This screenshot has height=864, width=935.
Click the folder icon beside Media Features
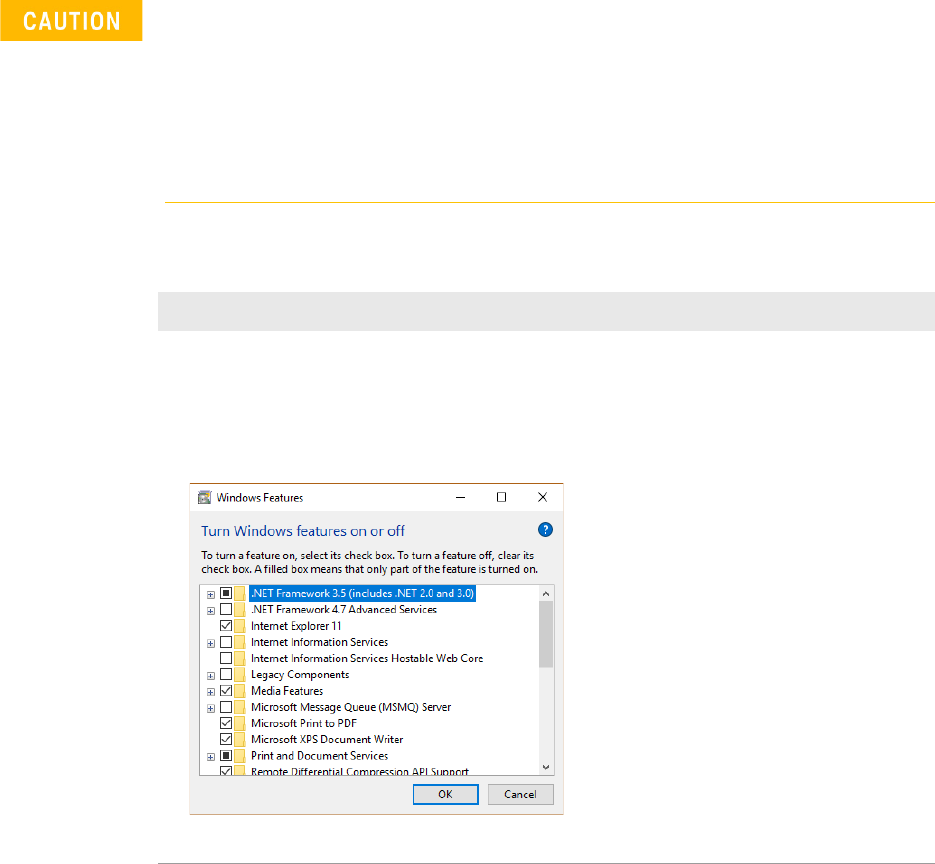coord(240,690)
